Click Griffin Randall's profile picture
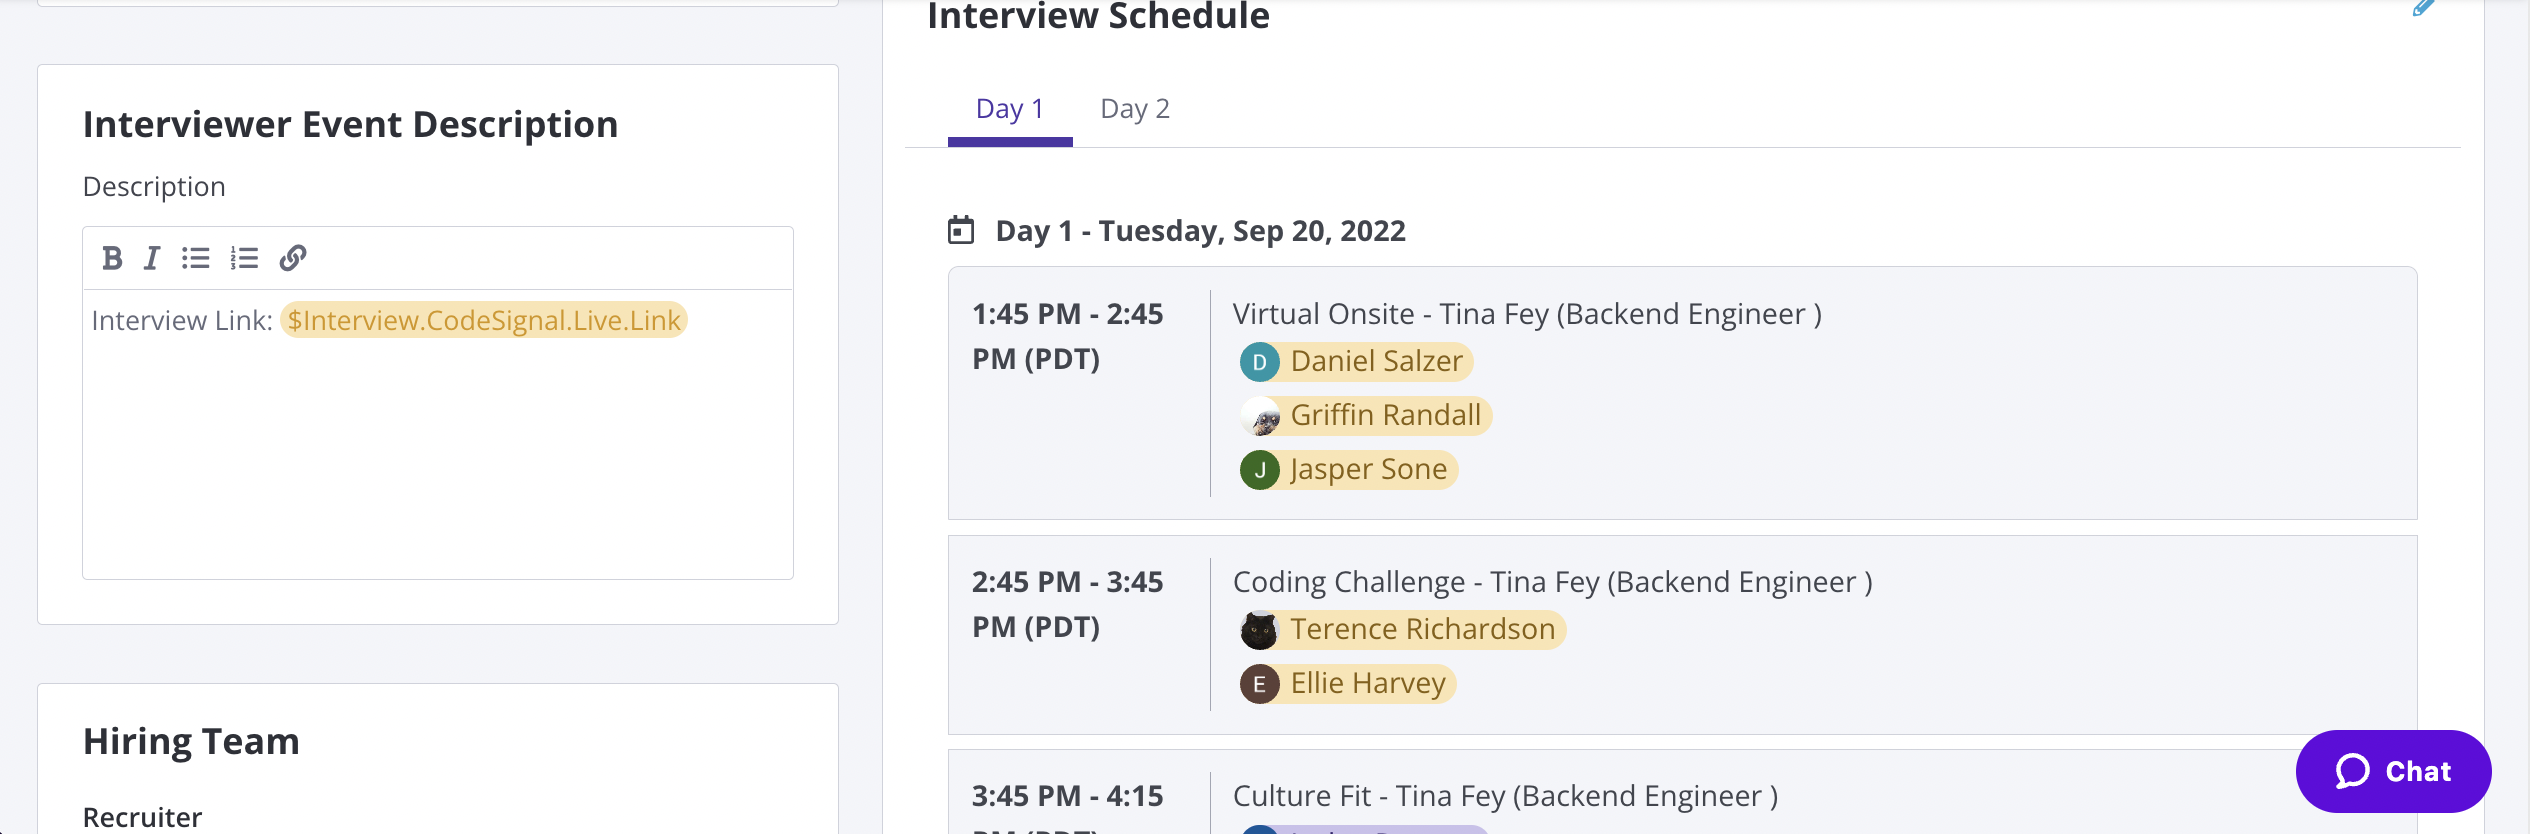Viewport: 2530px width, 834px height. point(1261,416)
